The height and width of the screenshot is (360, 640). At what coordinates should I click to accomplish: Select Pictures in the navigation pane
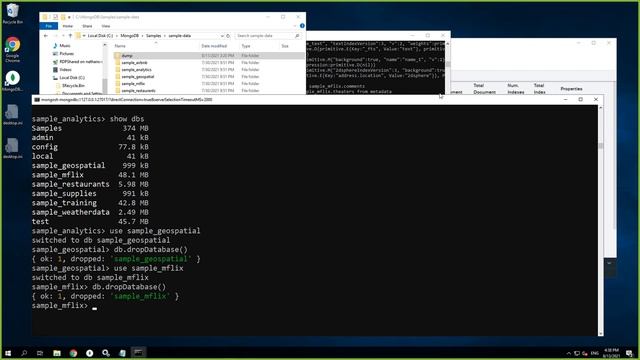[67, 53]
